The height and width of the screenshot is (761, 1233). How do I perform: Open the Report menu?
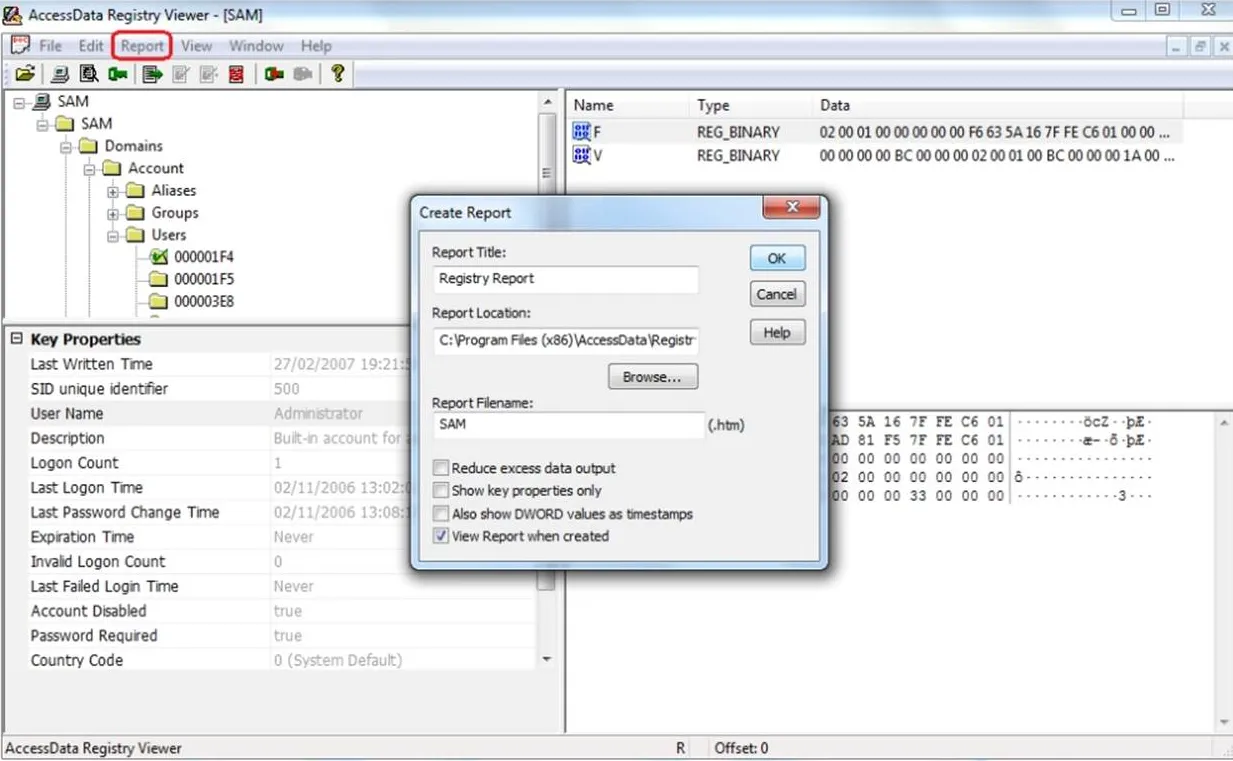pyautogui.click(x=142, y=45)
